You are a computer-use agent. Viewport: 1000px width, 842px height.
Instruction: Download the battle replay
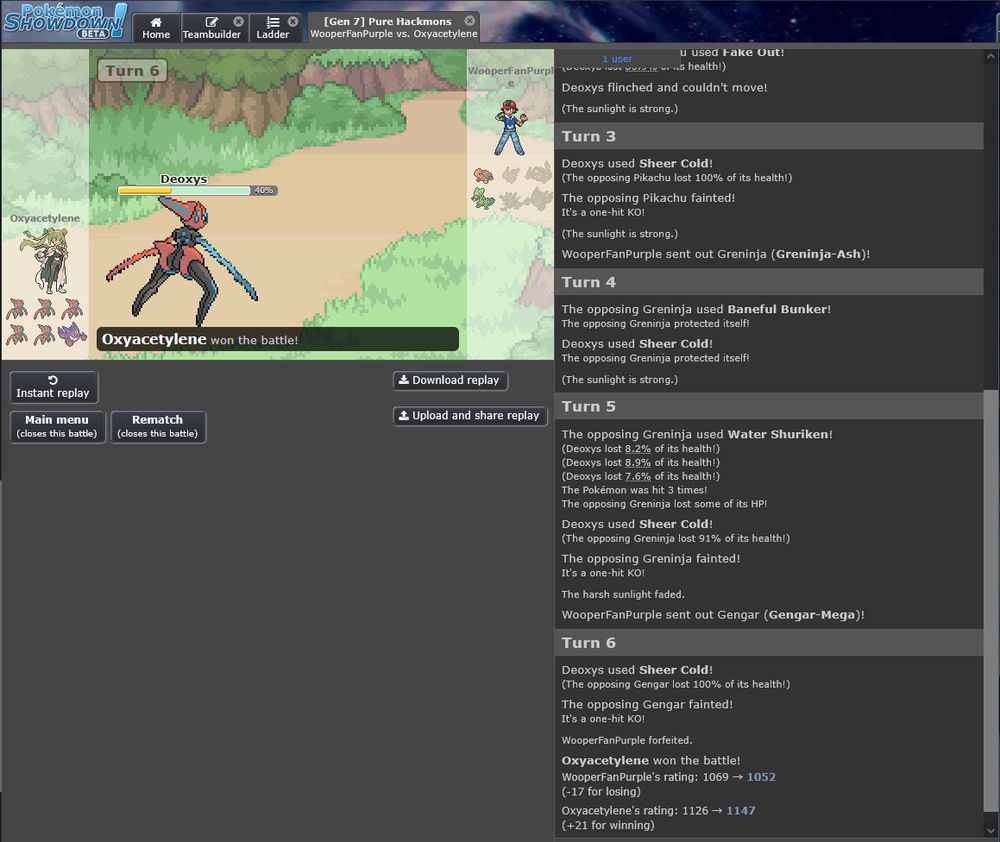pos(450,380)
